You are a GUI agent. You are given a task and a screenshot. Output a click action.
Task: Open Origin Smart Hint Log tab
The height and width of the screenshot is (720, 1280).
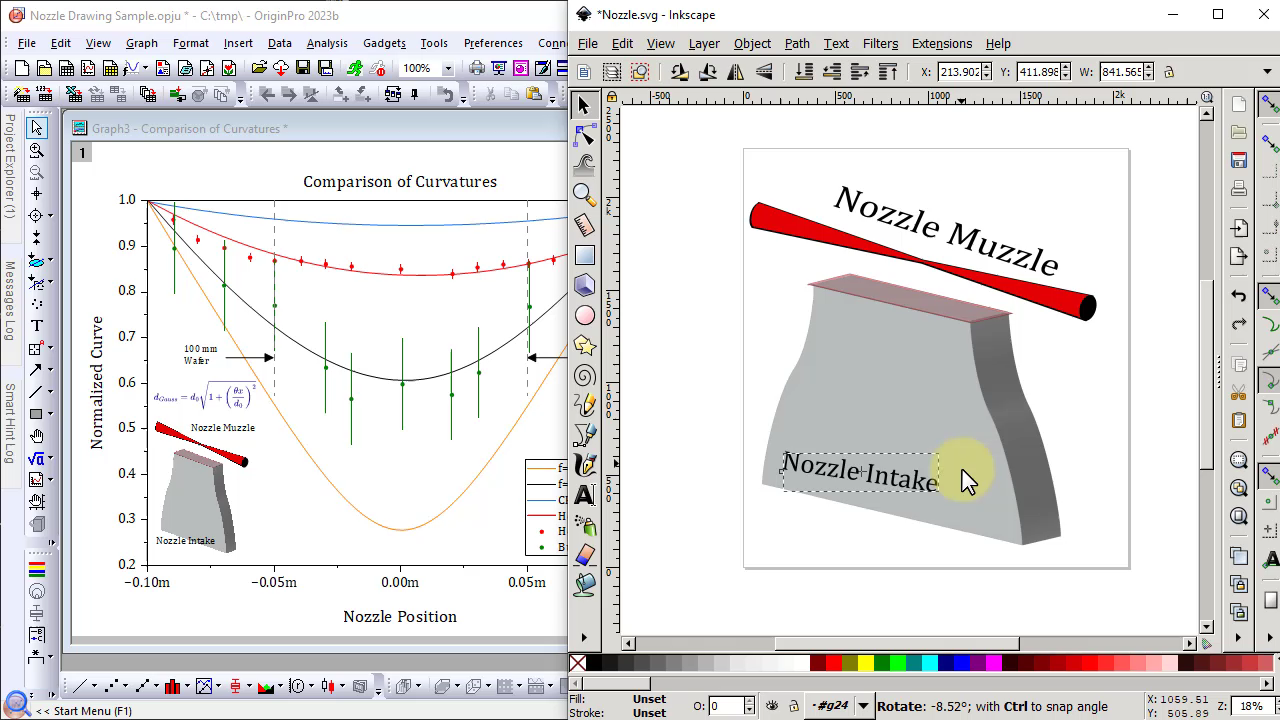(10, 422)
